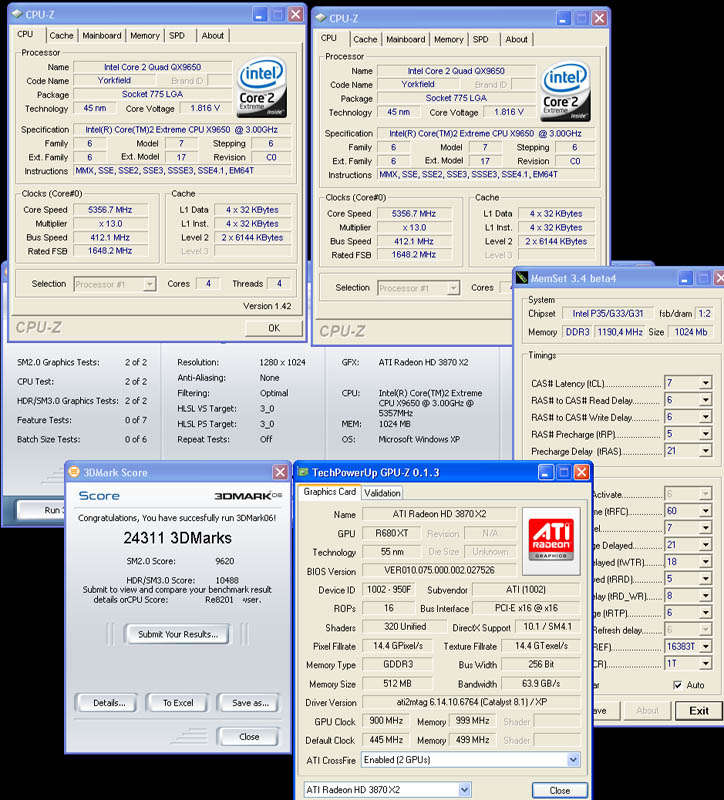Open the ATI CrossFire dropdown in GPU-Z
724x800 pixels.
[573, 760]
